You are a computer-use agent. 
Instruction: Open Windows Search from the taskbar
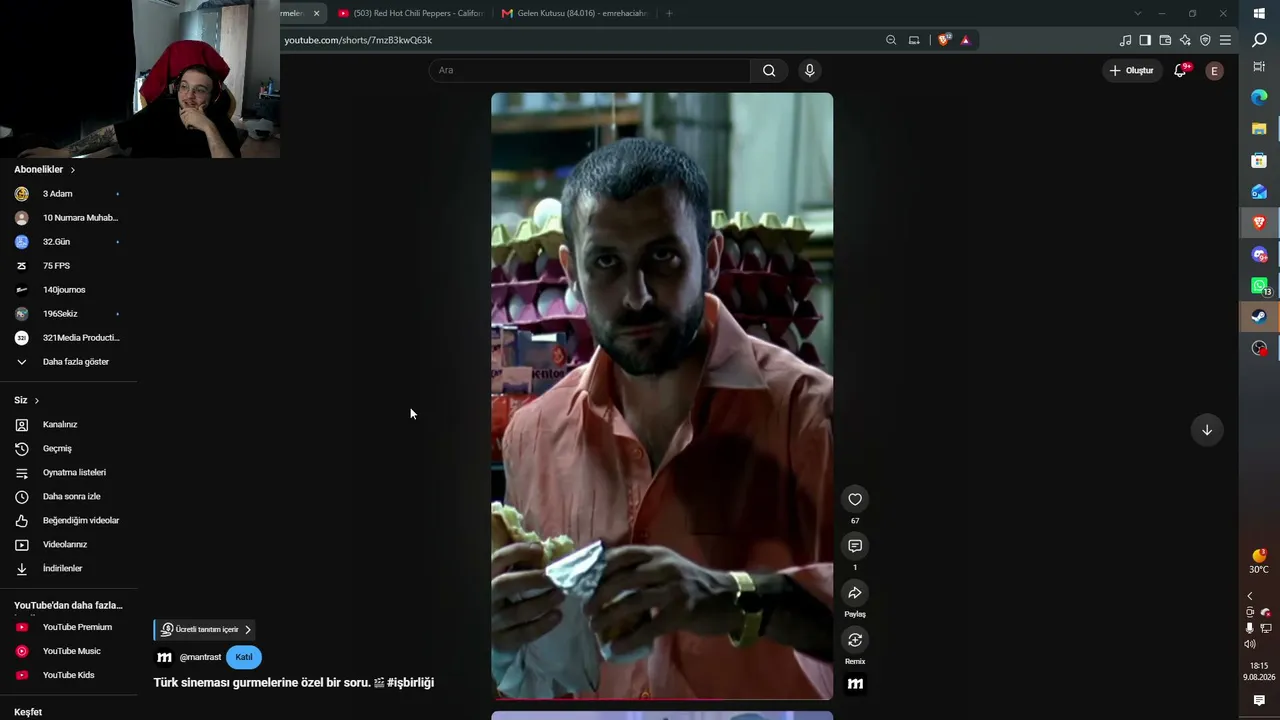click(1259, 40)
